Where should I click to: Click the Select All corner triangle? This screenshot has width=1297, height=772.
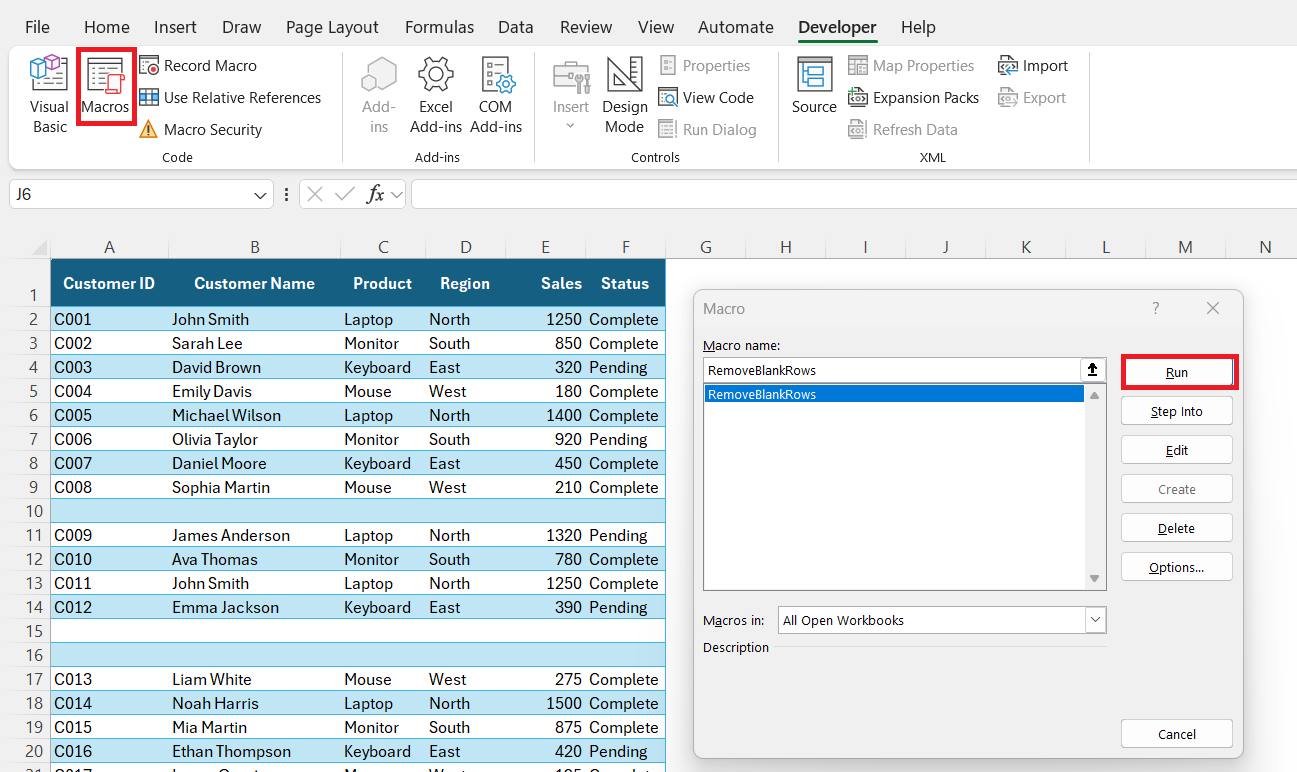[x=39, y=247]
